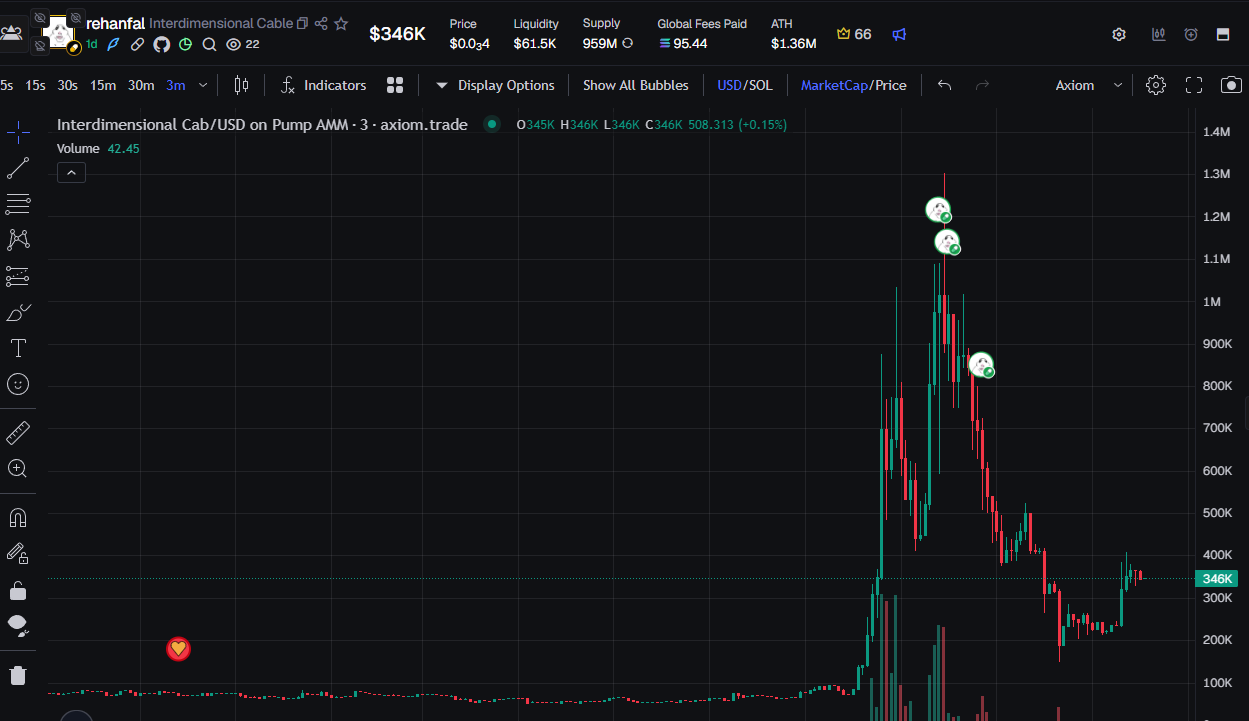Switch the USD/SOL currency toggle
The width and height of the screenshot is (1249, 721).
tap(745, 85)
